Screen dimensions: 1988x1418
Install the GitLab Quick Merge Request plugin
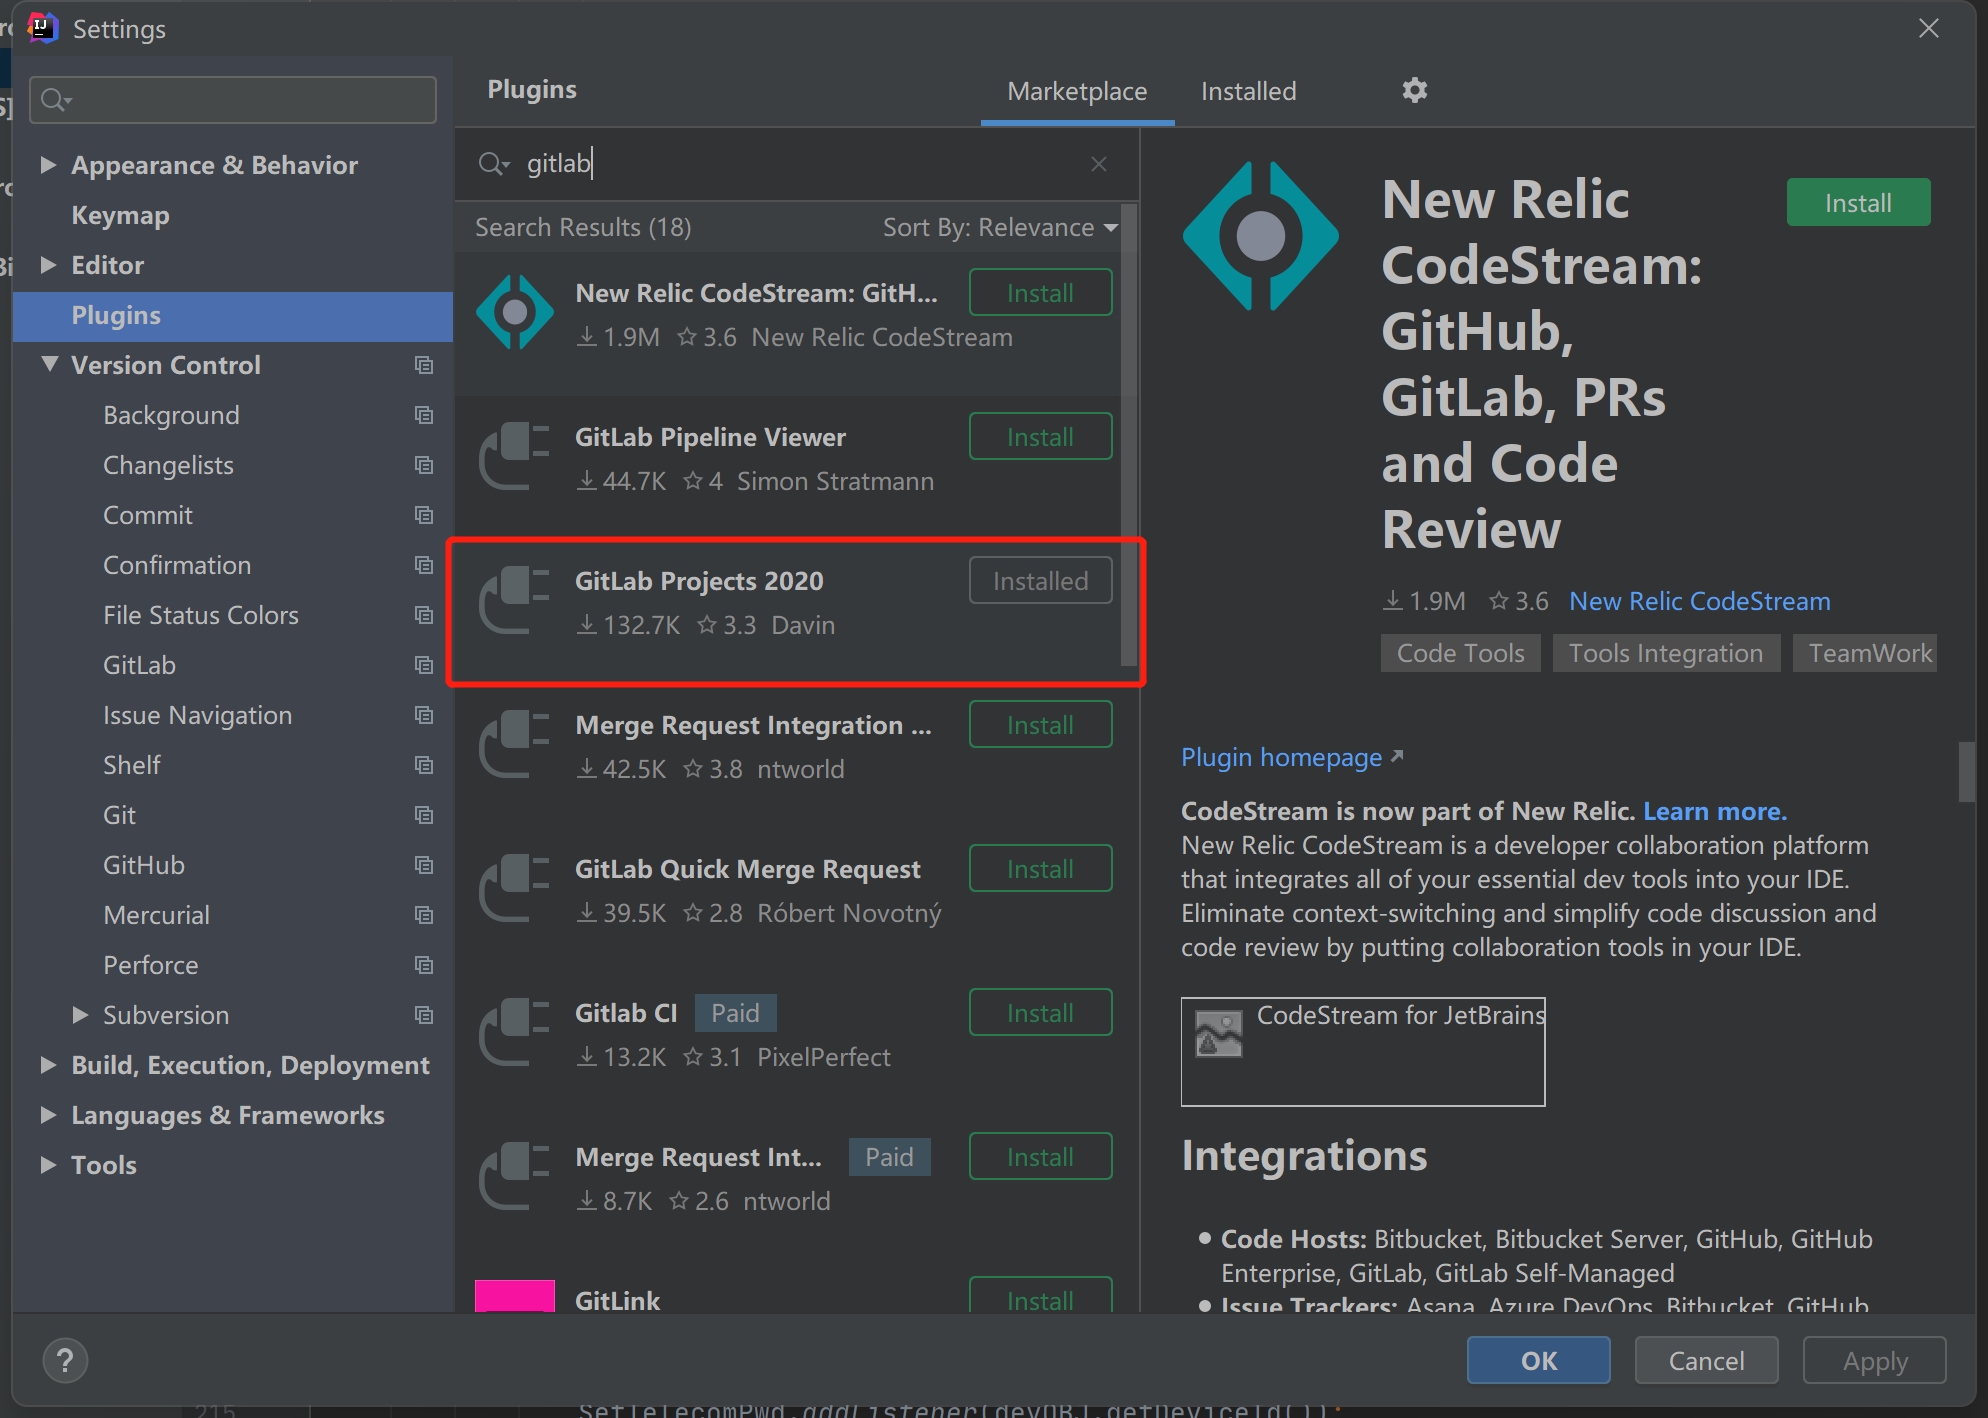point(1040,869)
